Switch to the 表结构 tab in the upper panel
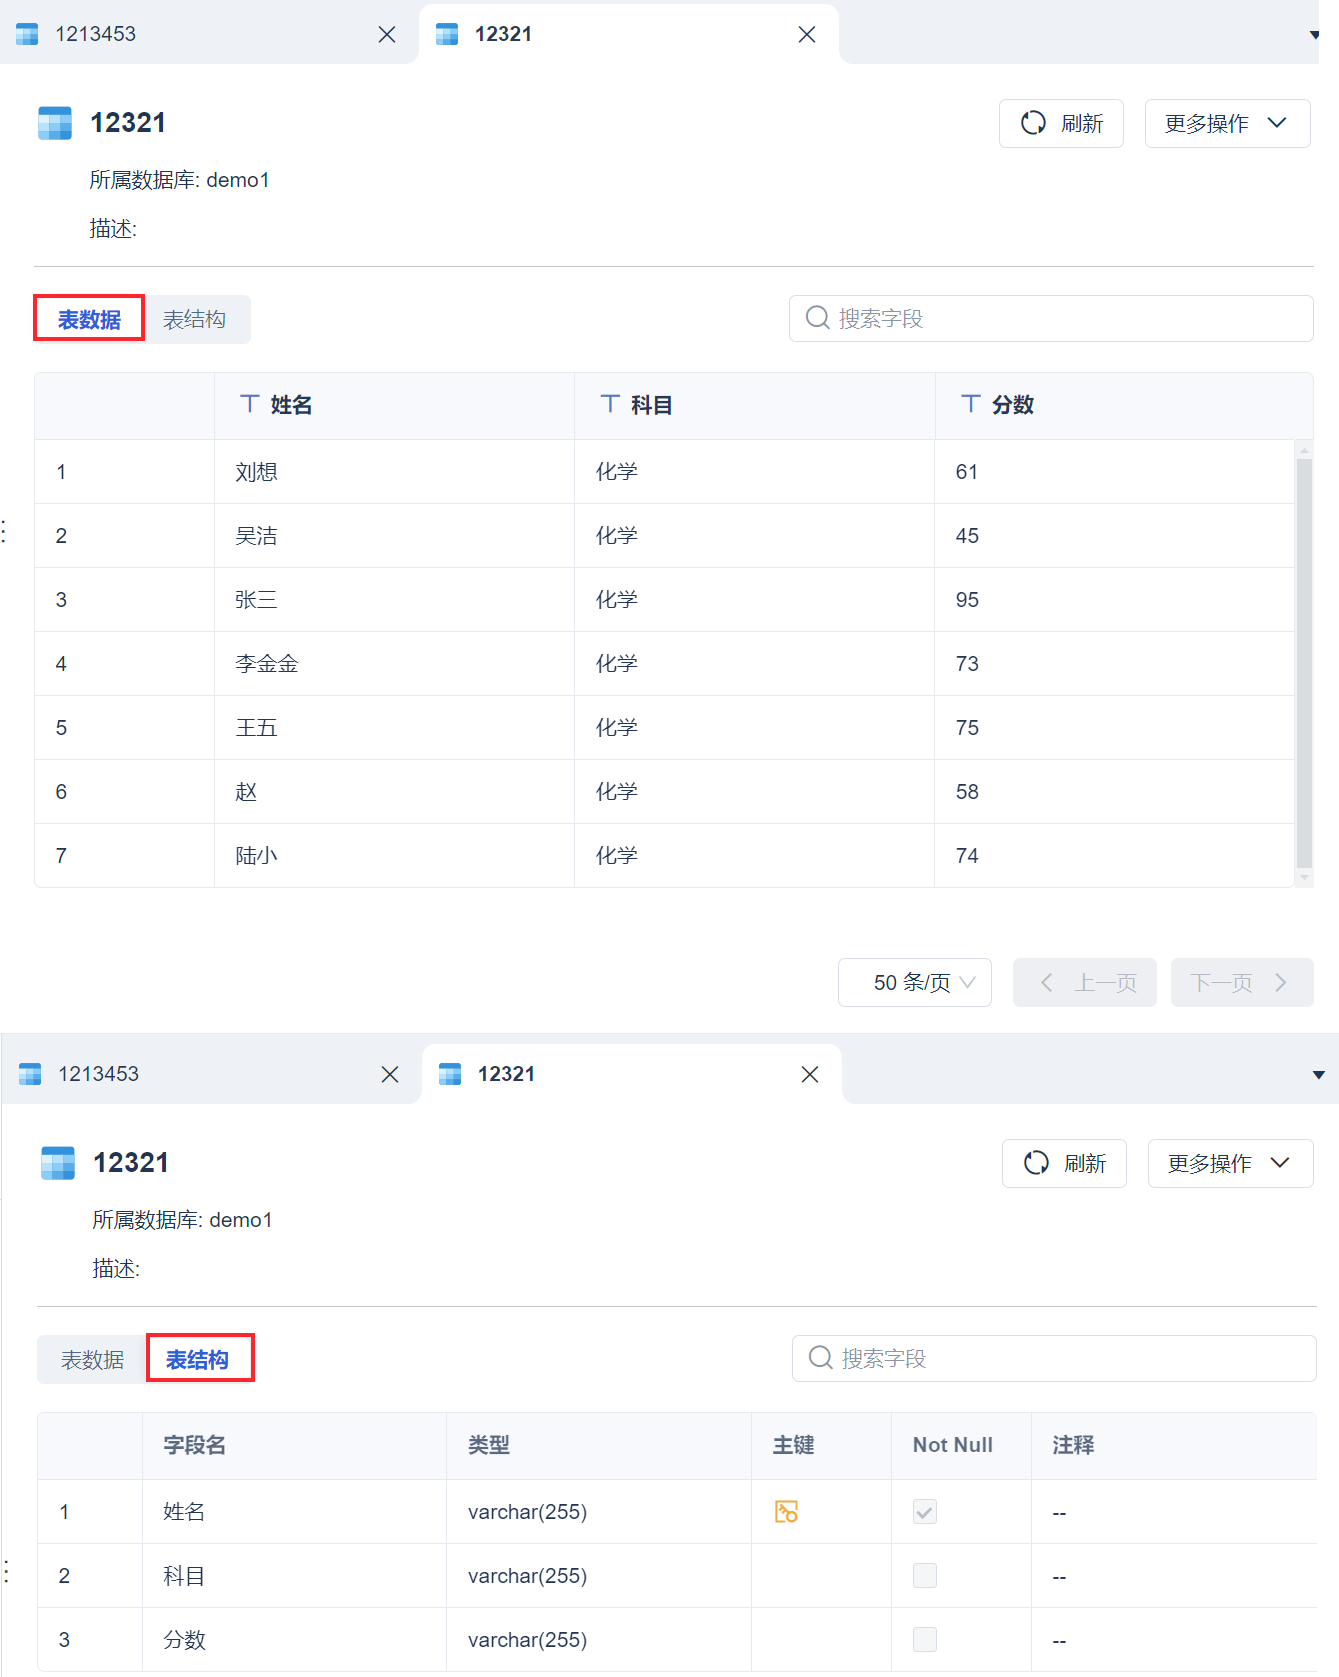 coord(195,319)
